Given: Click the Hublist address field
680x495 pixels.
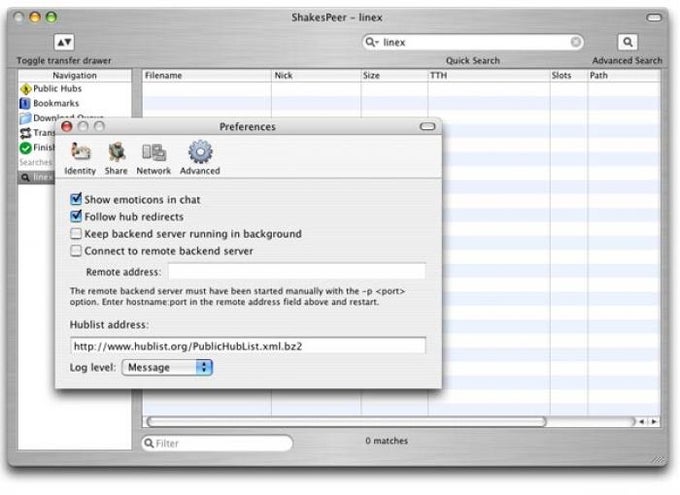Looking at the screenshot, I should pos(248,346).
